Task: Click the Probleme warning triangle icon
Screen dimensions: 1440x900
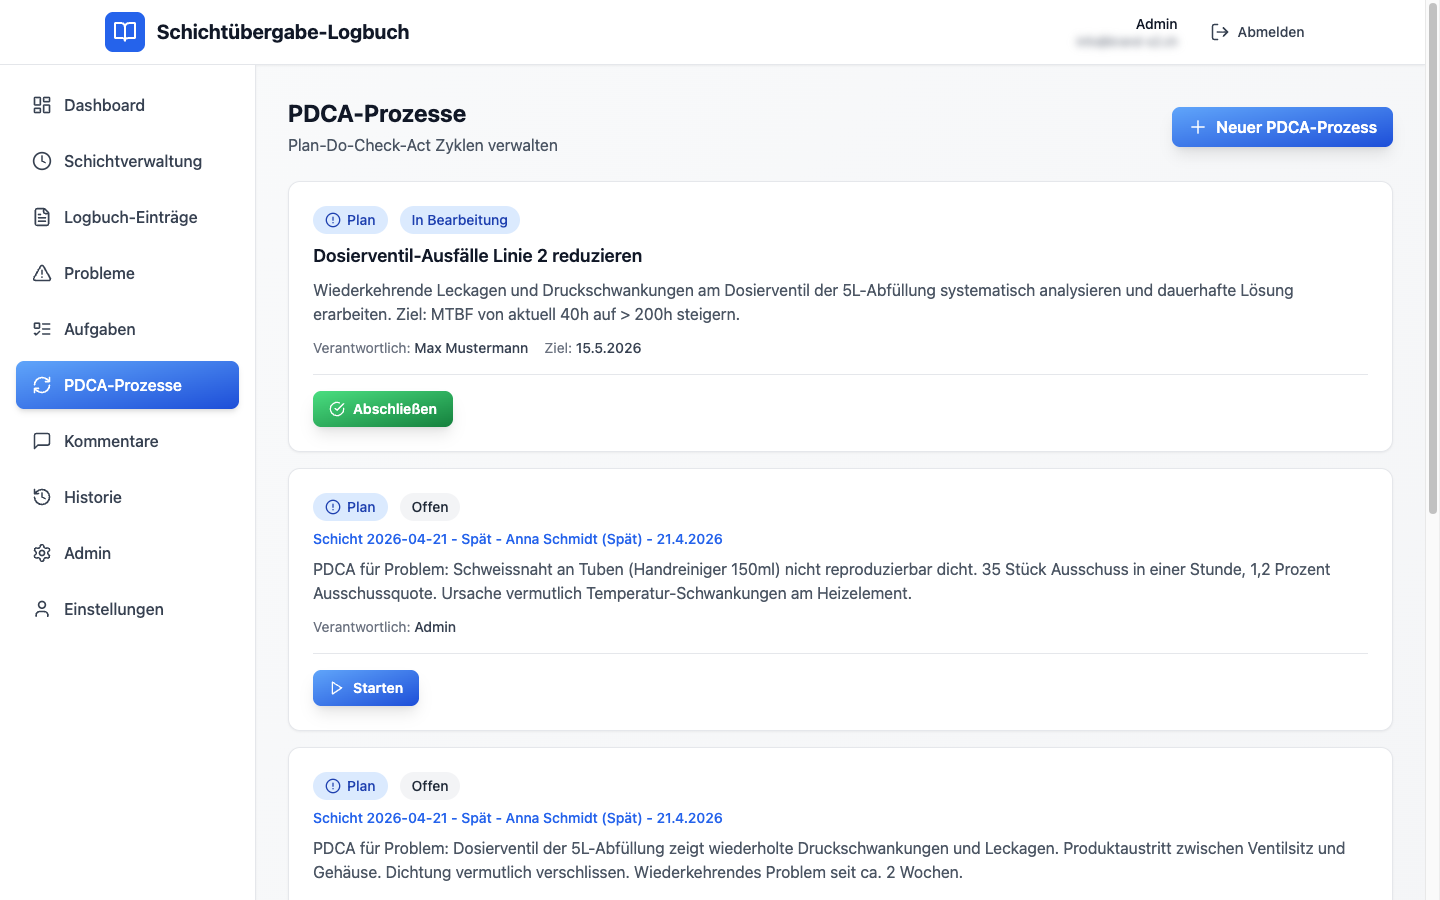Action: click(x=42, y=273)
